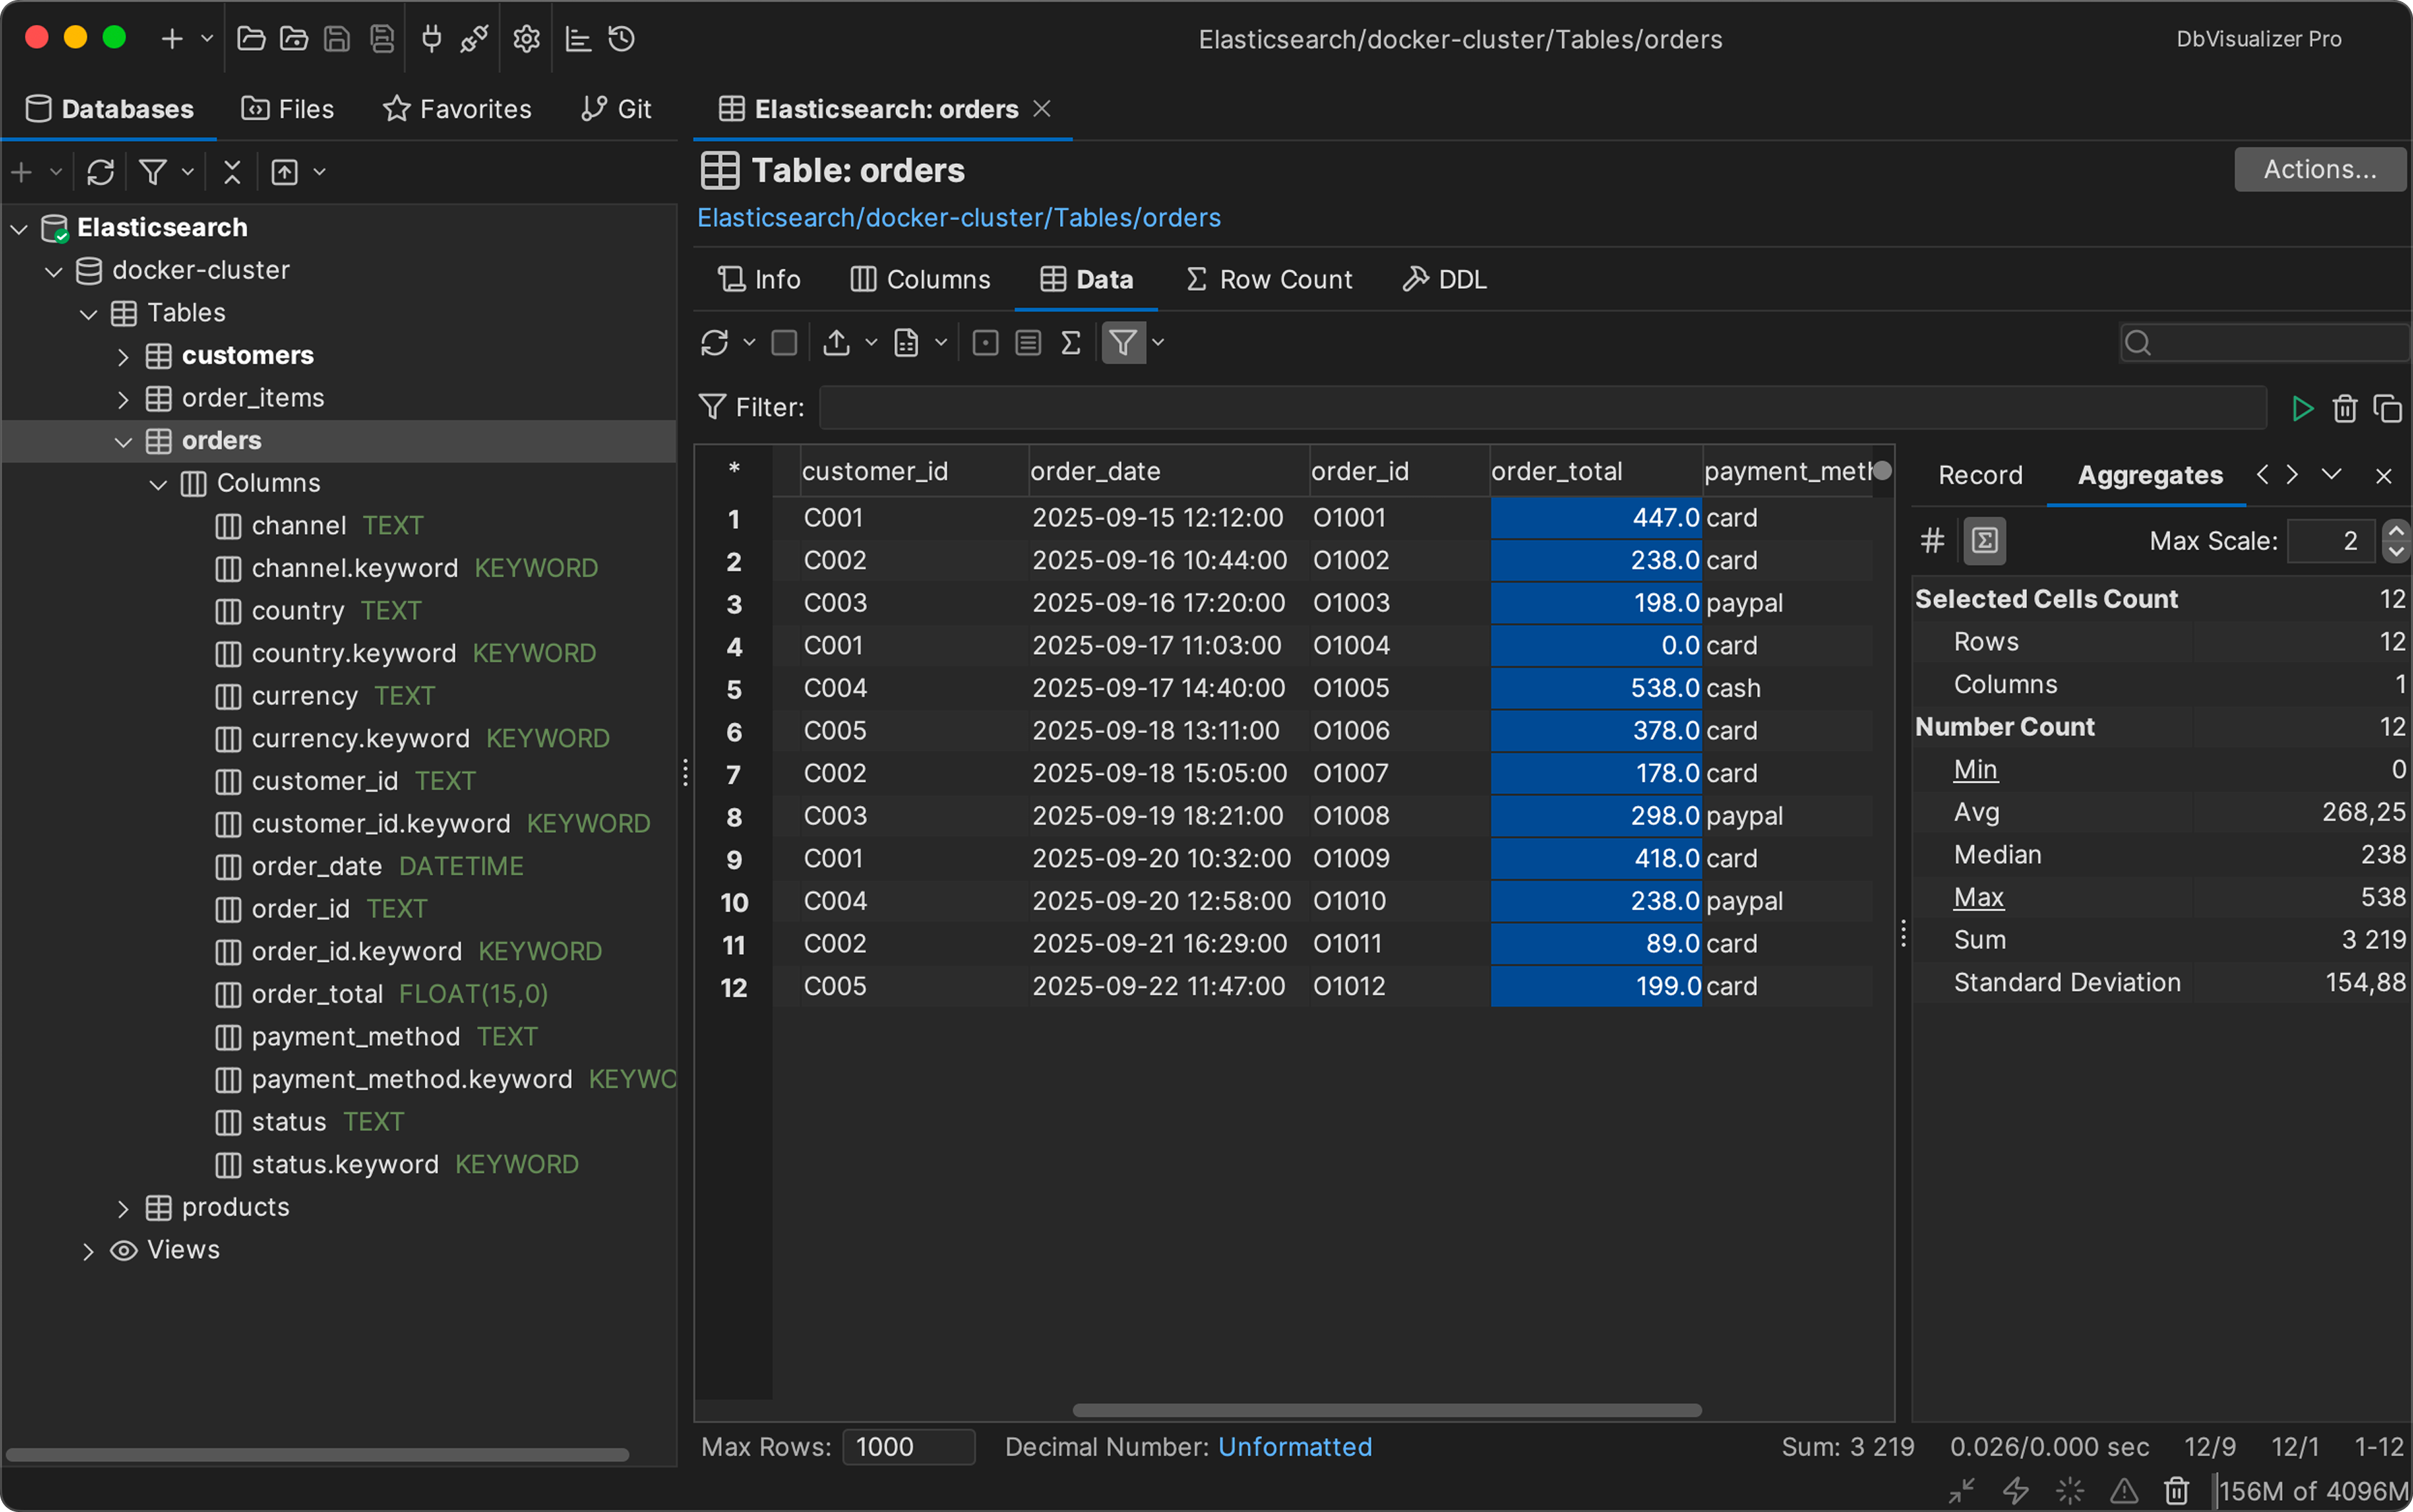The image size is (2413, 1512).
Task: Toggle the hash number format button
Action: coord(1932,541)
